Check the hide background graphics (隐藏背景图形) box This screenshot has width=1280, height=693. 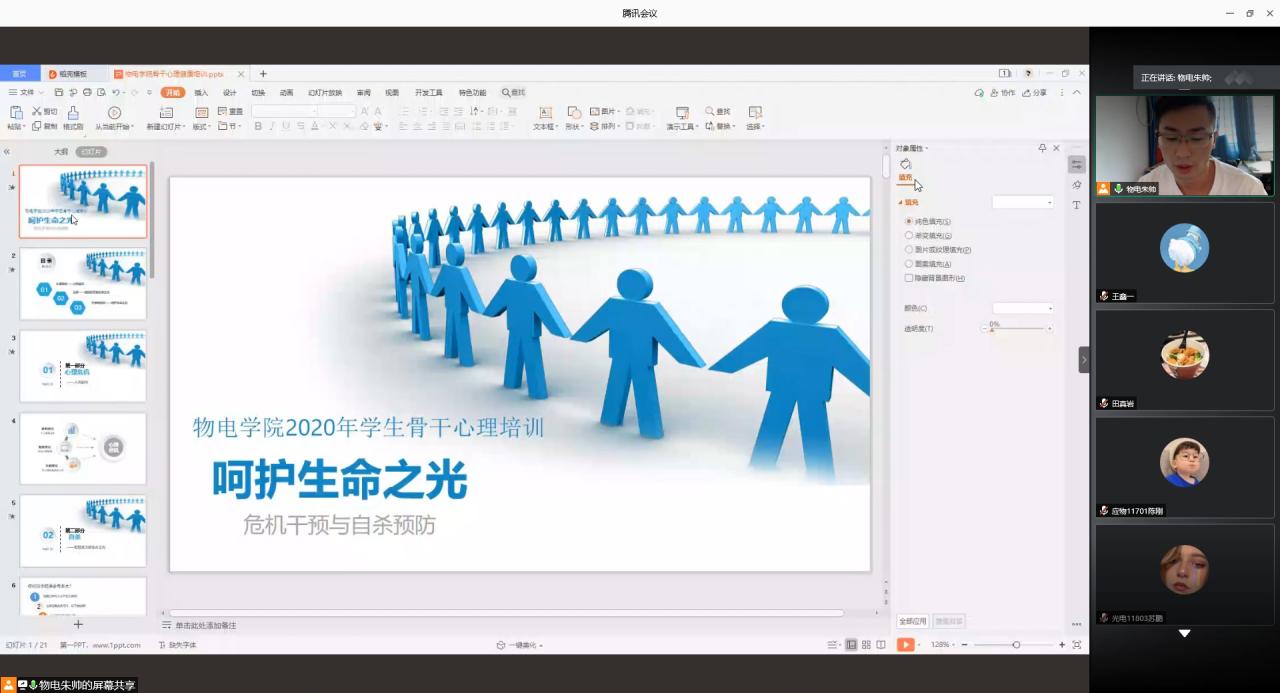pyautogui.click(x=908, y=278)
